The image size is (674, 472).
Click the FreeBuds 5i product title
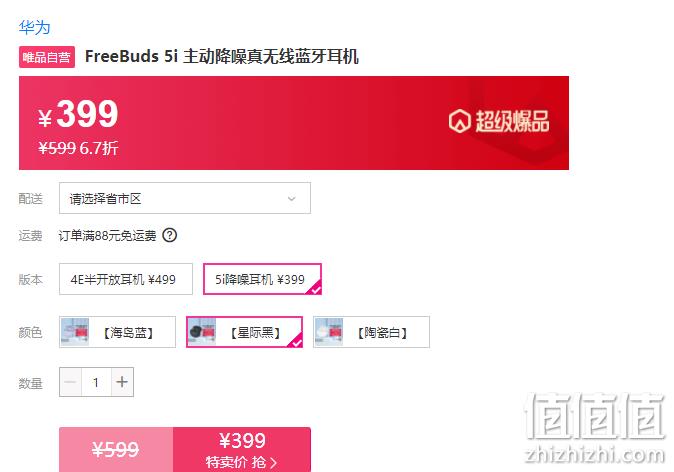pos(222,57)
